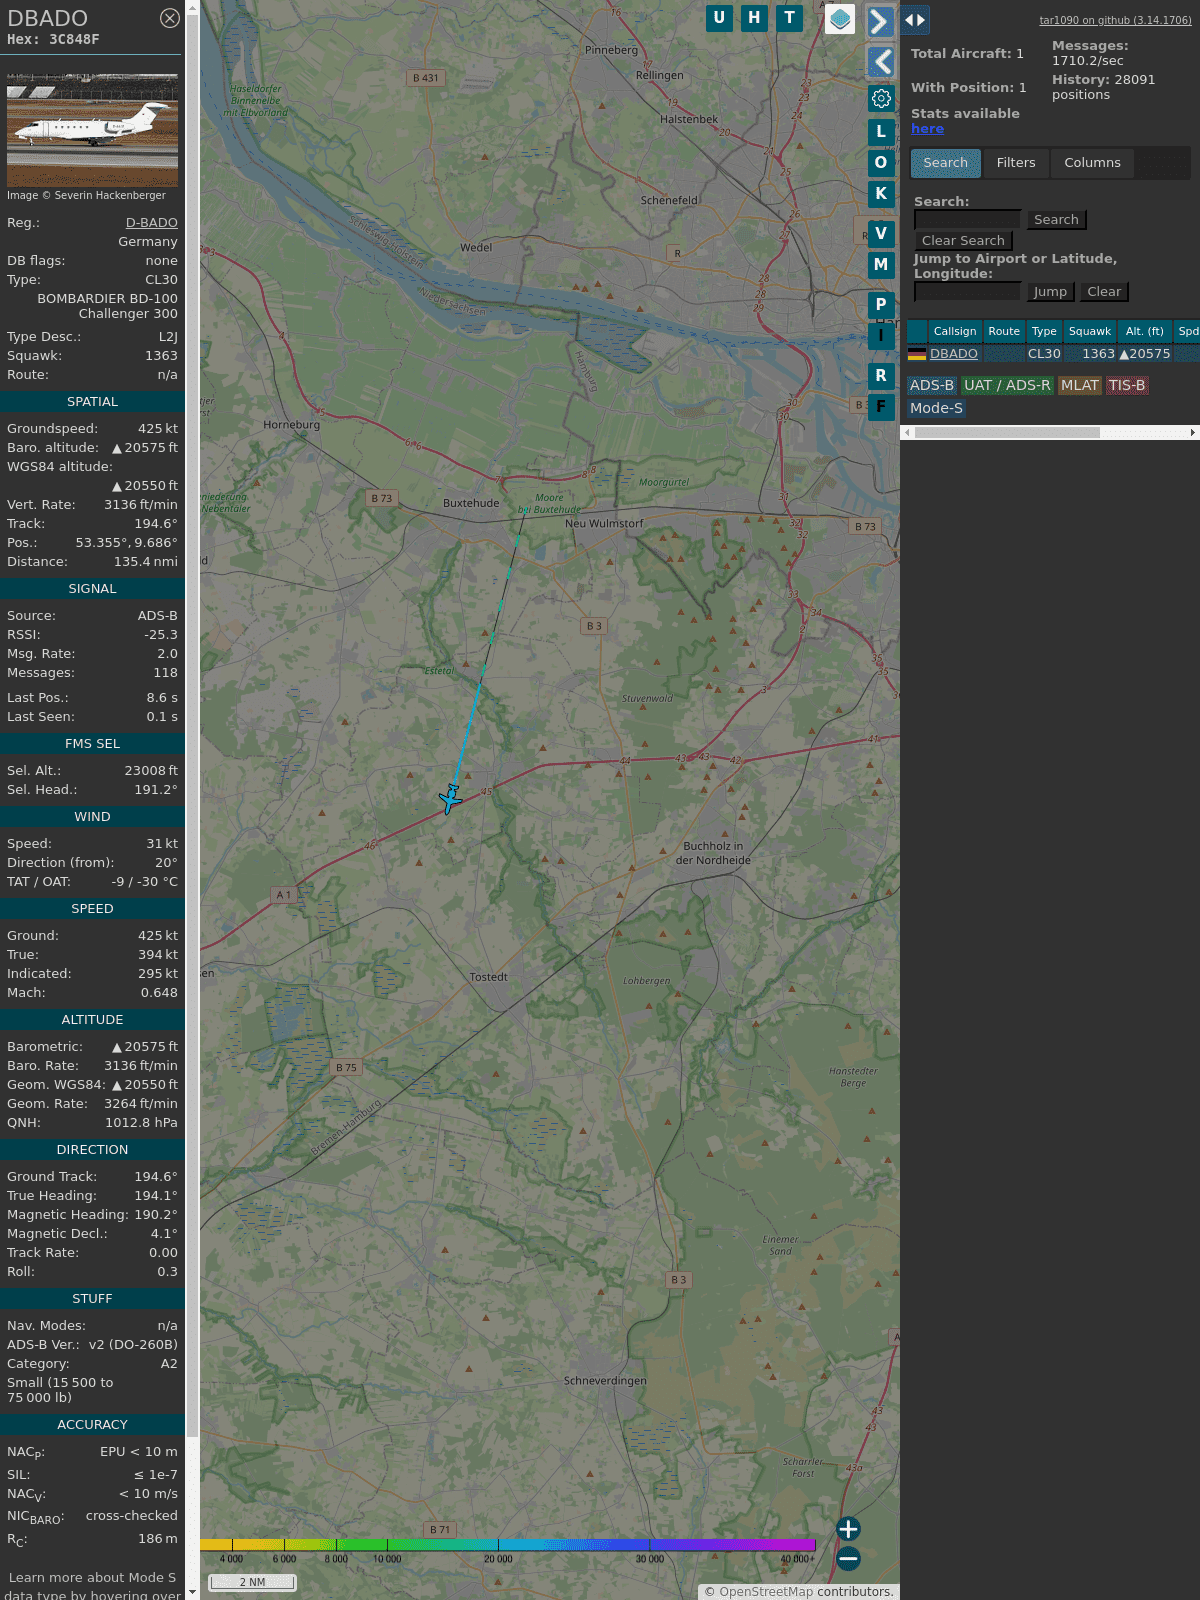Screen dimensions: 1200x1600
Task: Focus the Search text field
Action: click(x=967, y=220)
